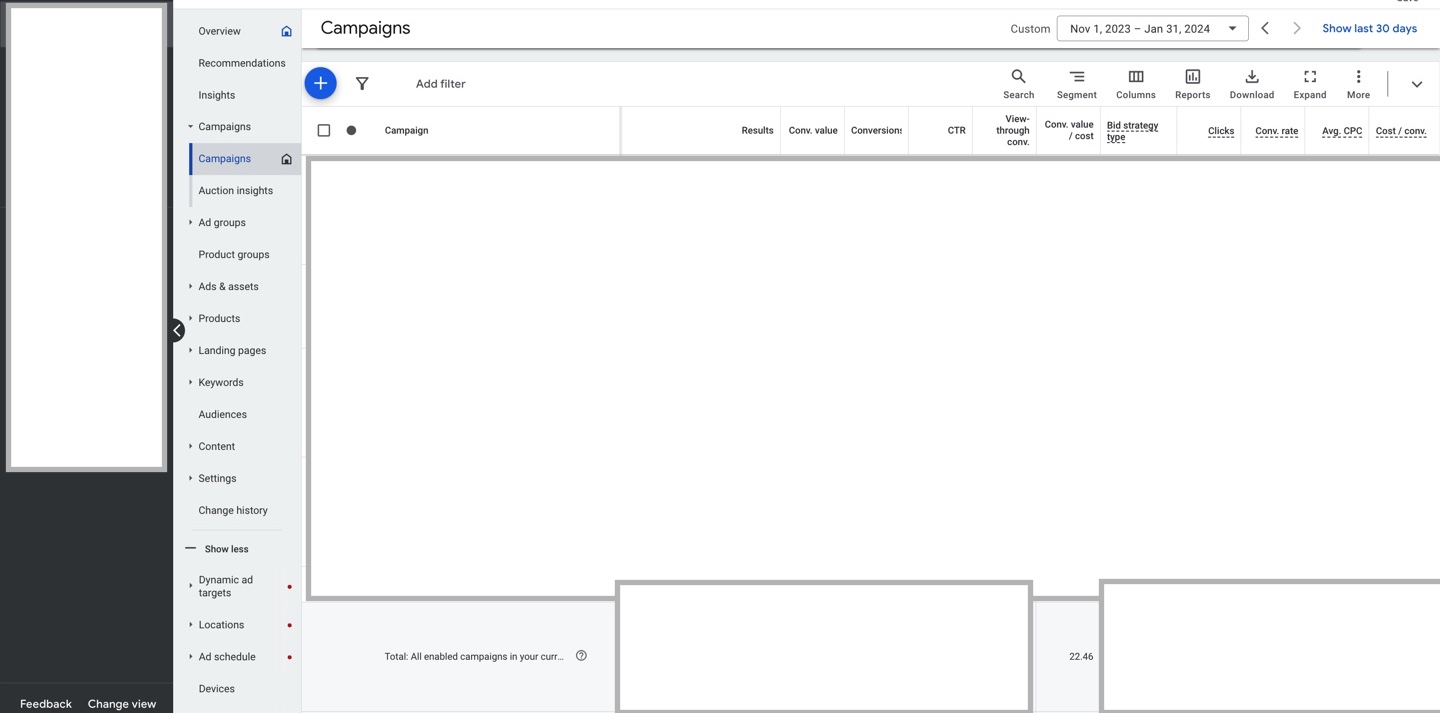Collapse the toolbar chevron at far right
The width and height of the screenshot is (1440, 713).
click(x=1416, y=84)
